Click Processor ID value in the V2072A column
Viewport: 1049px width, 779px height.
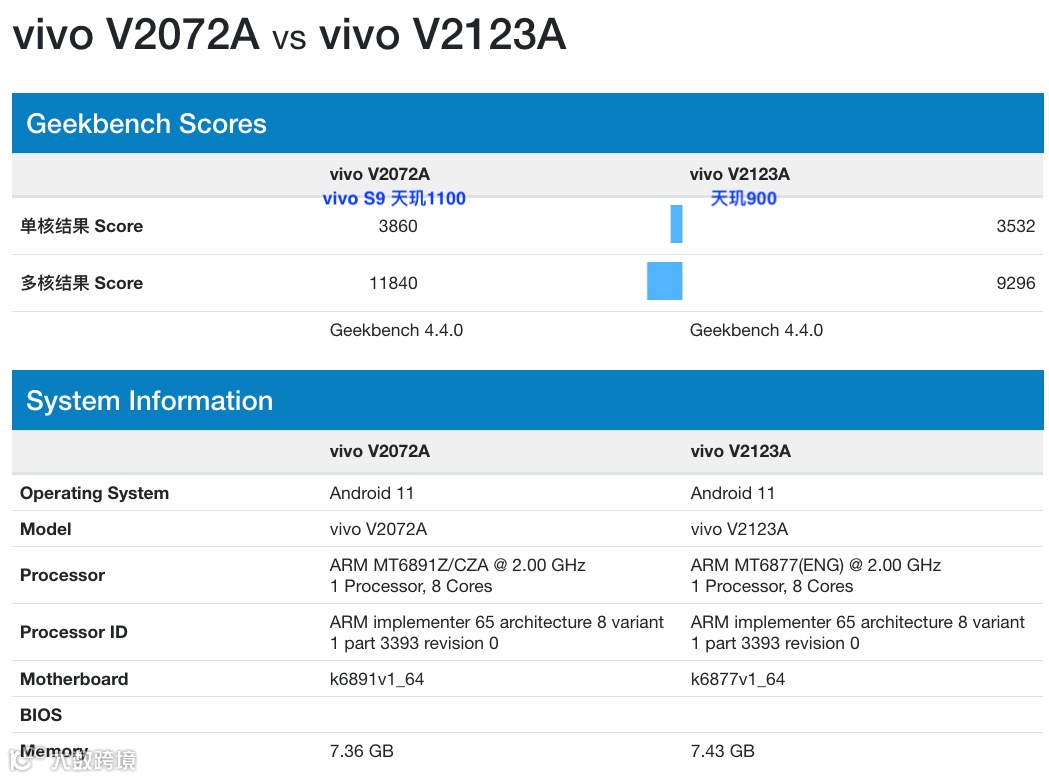pos(496,632)
